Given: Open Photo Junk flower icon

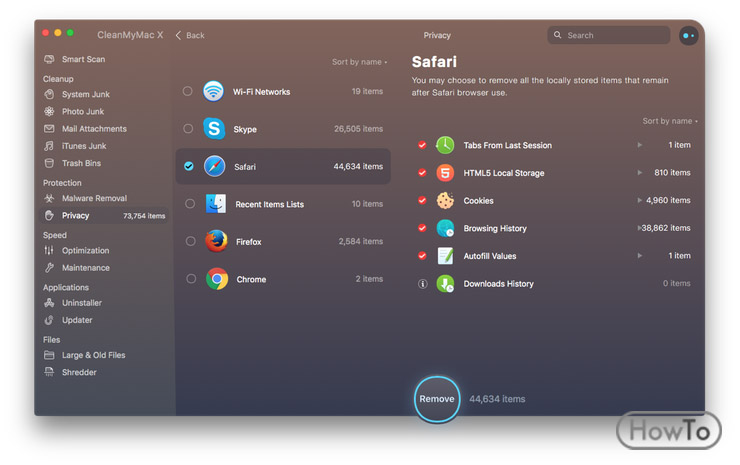Looking at the screenshot, I should (x=49, y=111).
